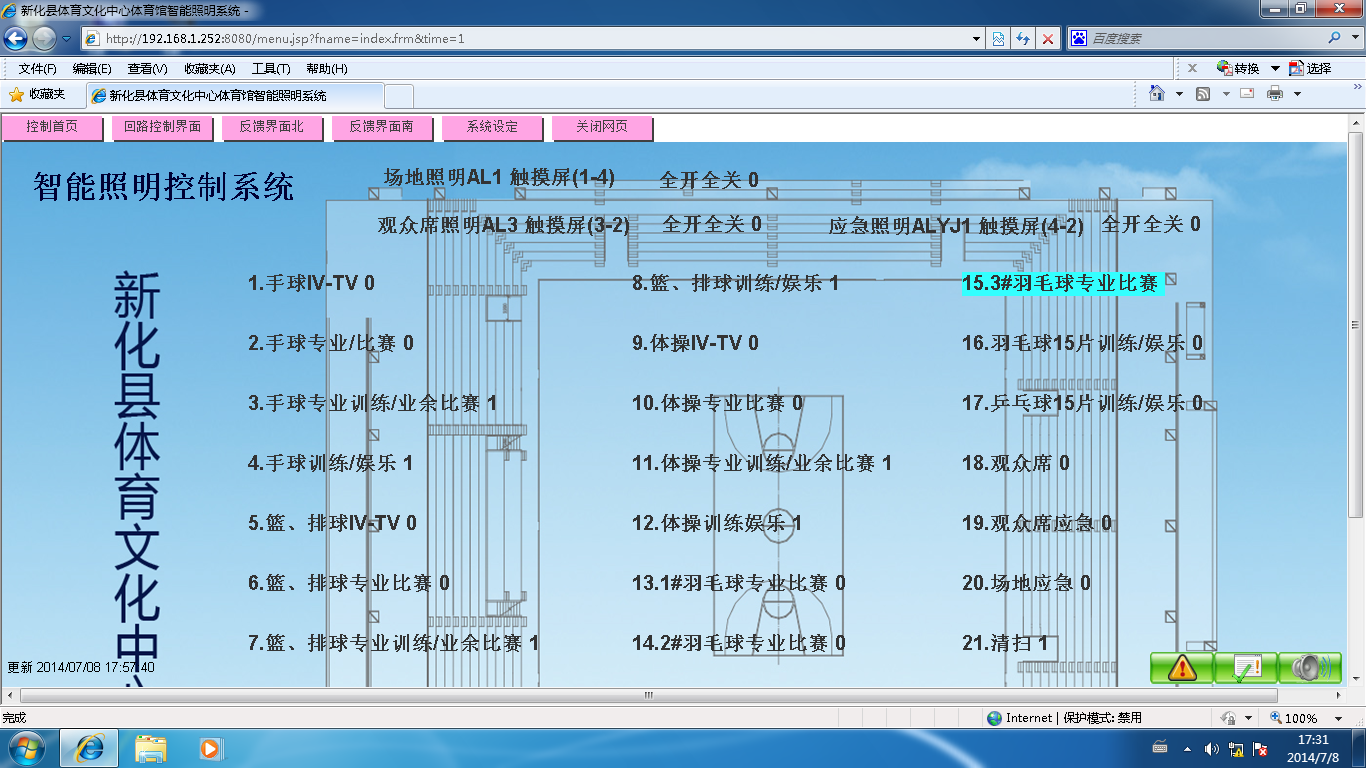This screenshot has height=768, width=1366.
Task: Click the red stop loading icon
Action: (1047, 39)
